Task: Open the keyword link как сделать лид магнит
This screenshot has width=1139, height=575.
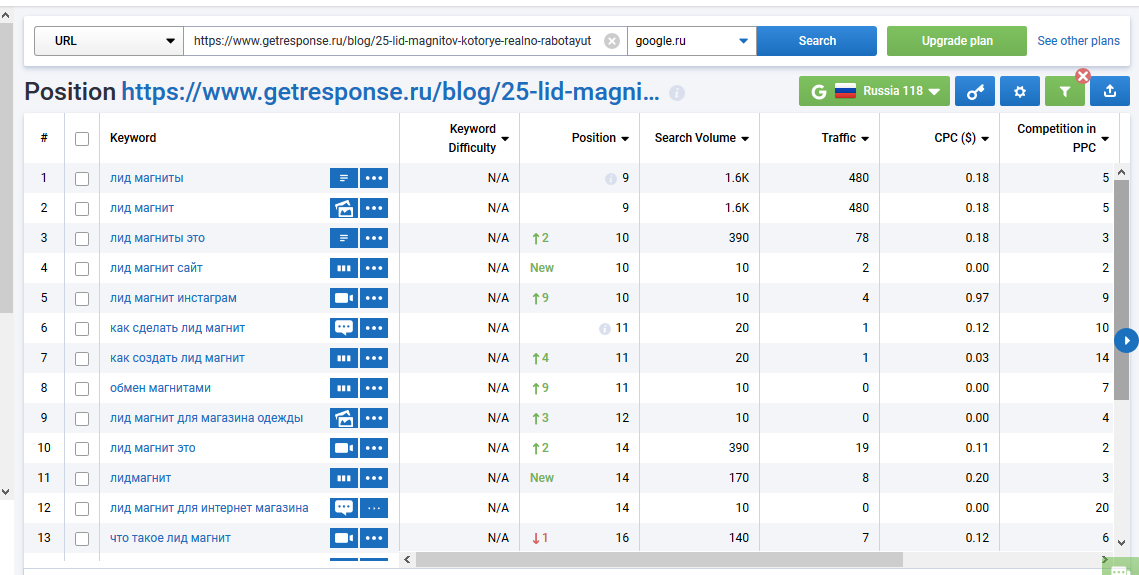Action: [177, 328]
